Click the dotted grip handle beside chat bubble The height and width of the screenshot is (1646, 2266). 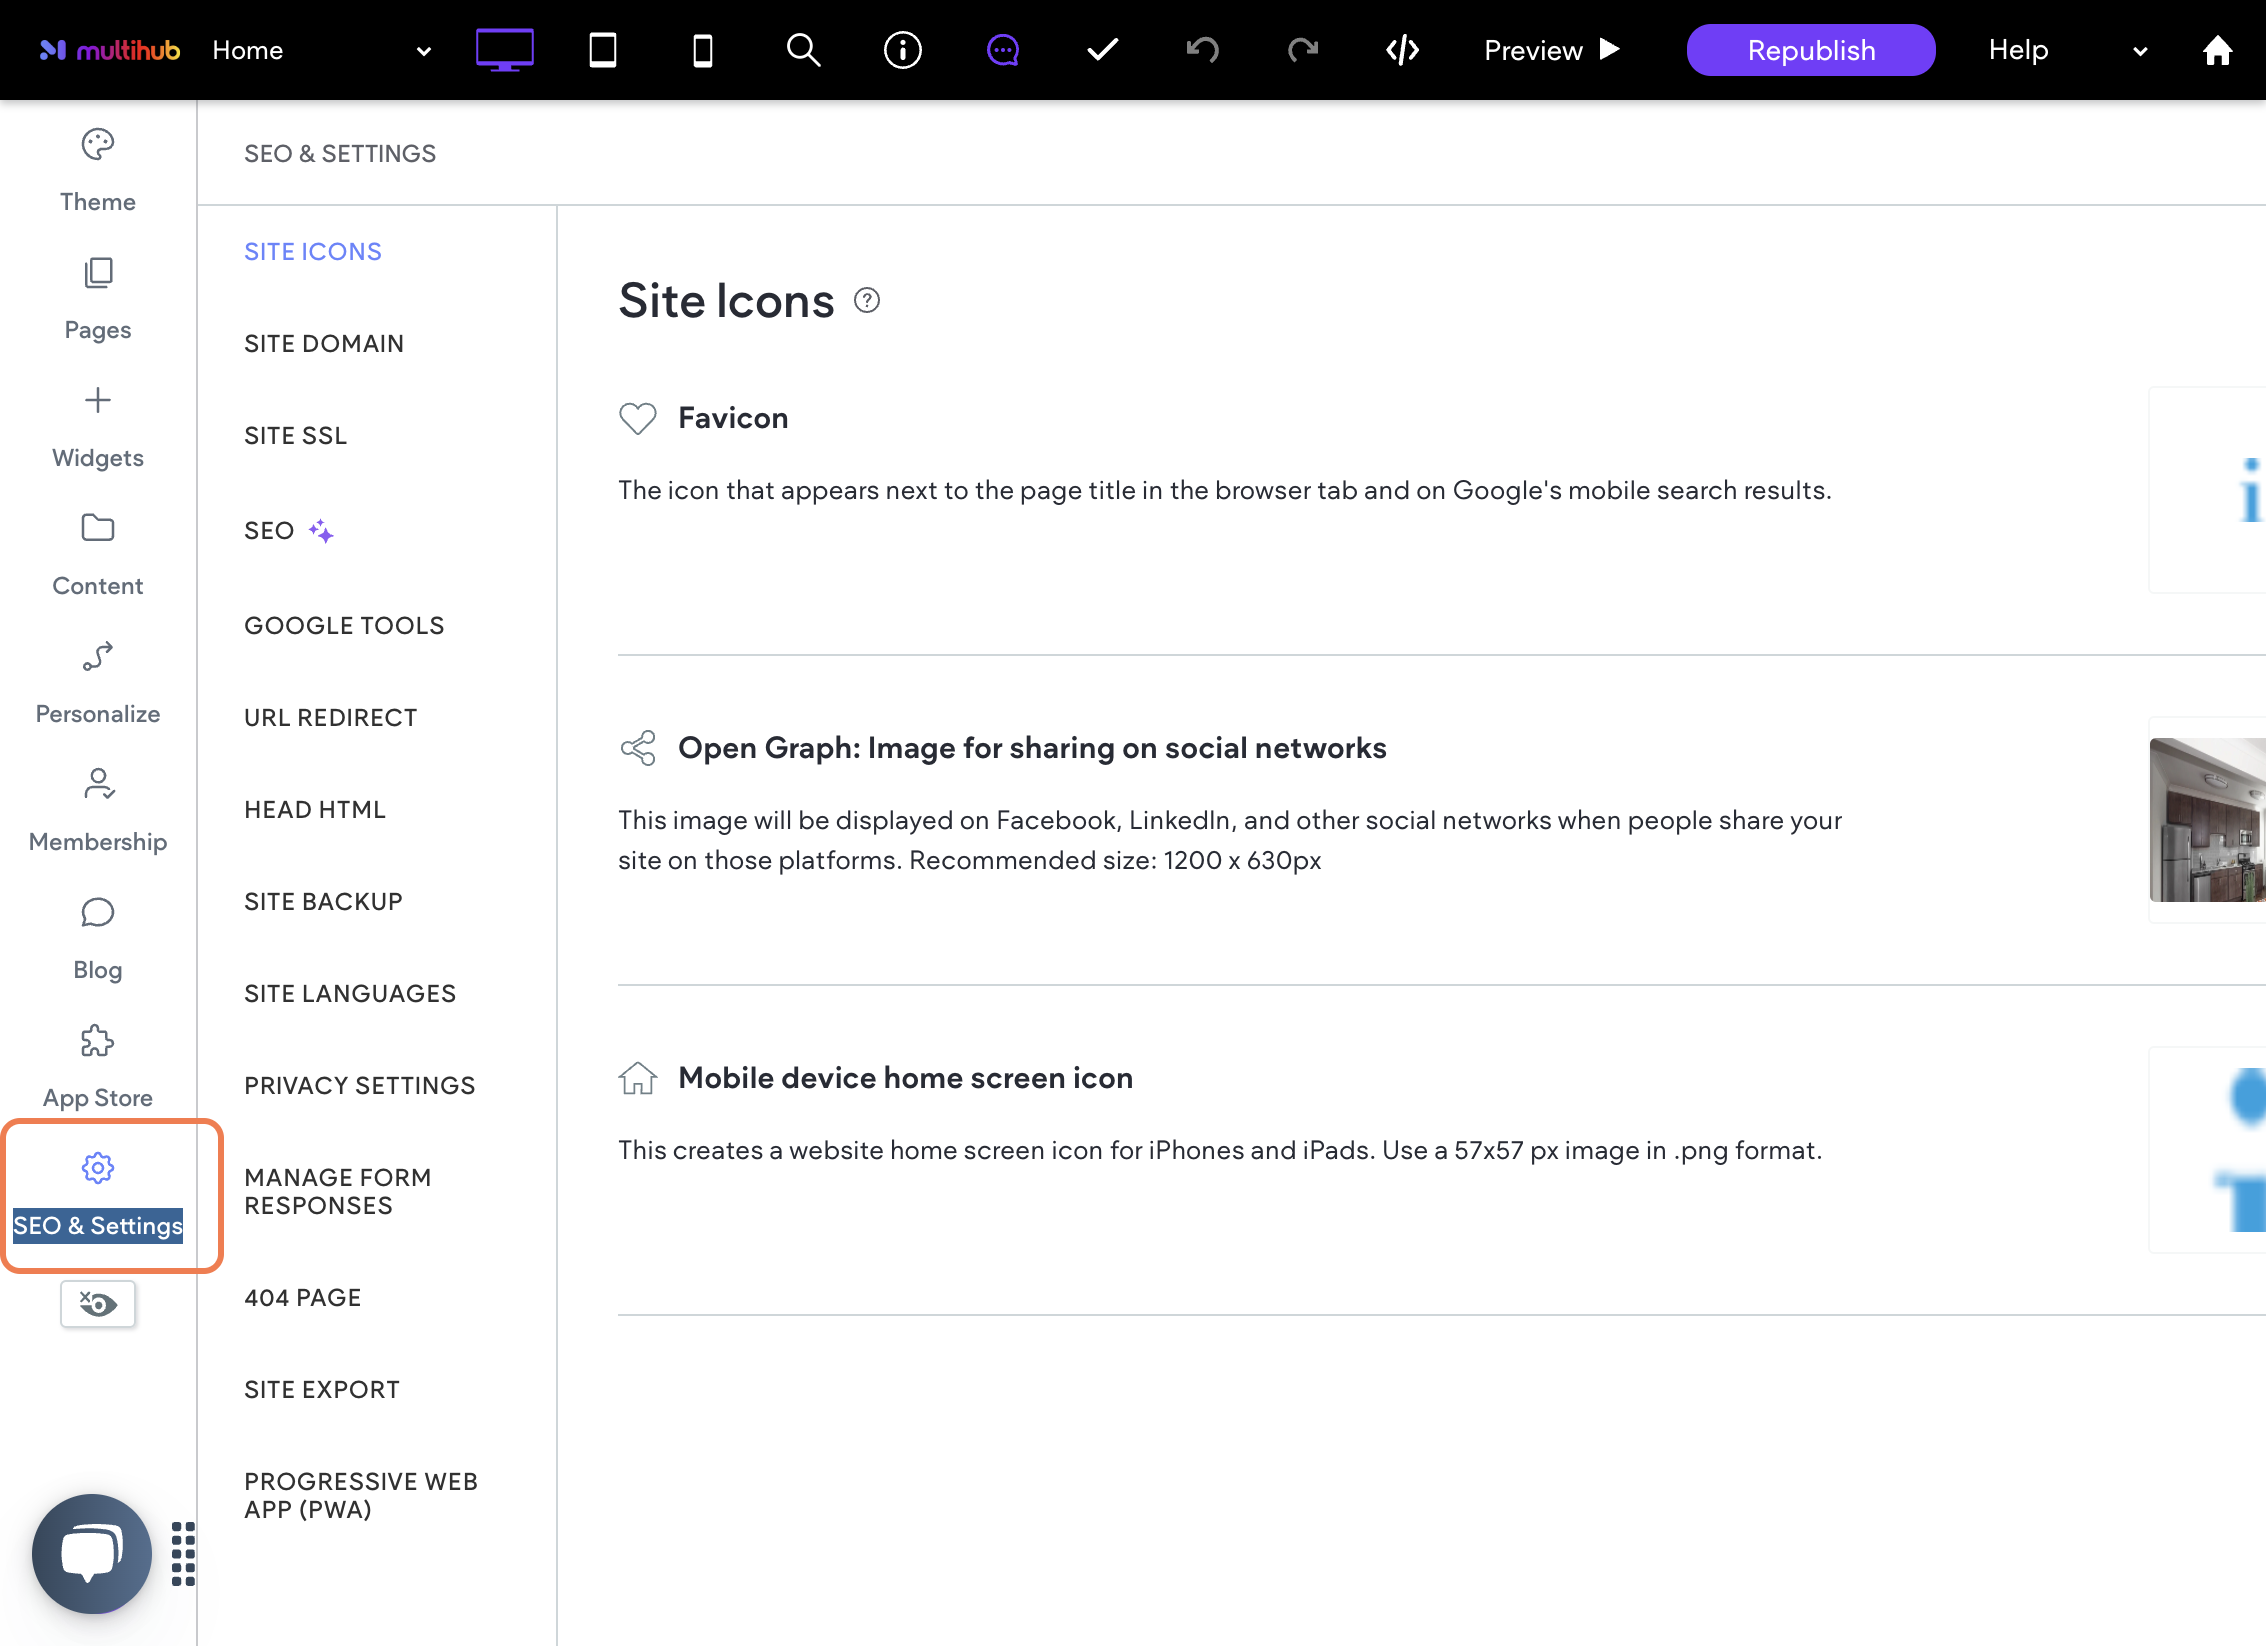point(183,1554)
